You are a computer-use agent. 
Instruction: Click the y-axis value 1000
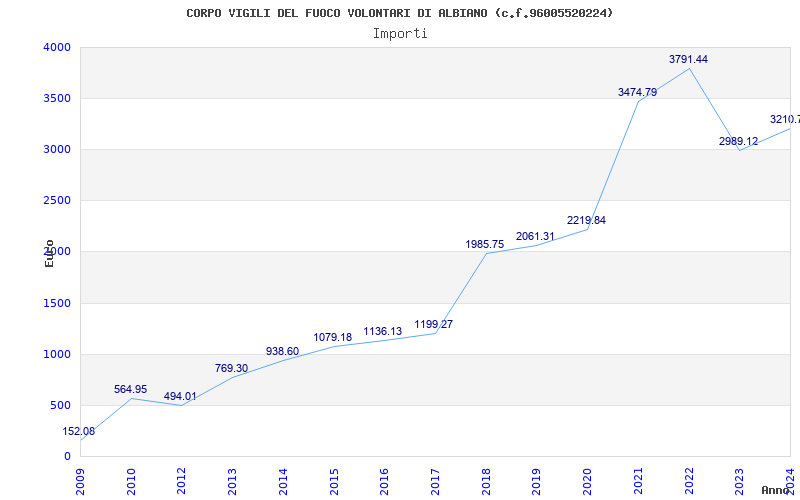(57, 355)
